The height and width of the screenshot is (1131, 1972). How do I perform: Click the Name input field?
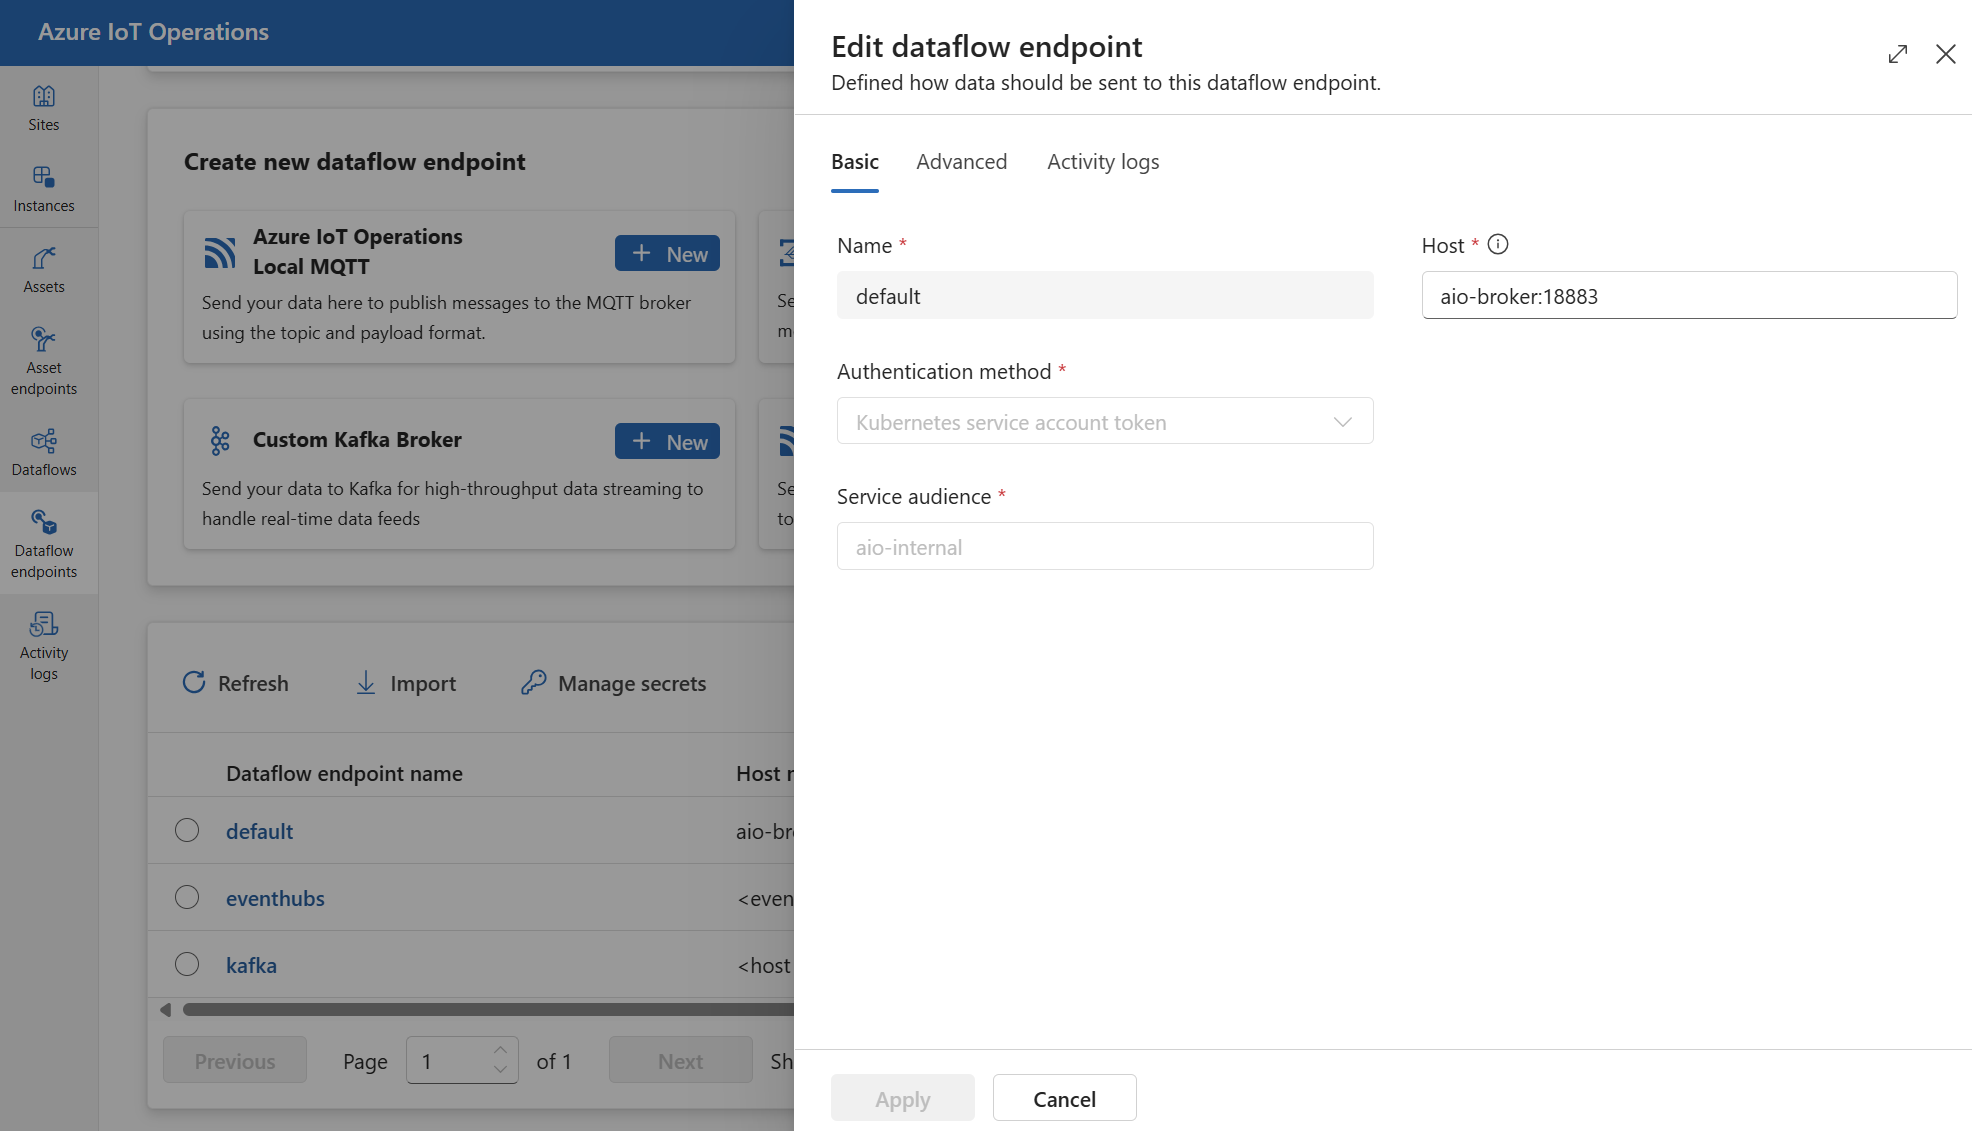point(1104,295)
